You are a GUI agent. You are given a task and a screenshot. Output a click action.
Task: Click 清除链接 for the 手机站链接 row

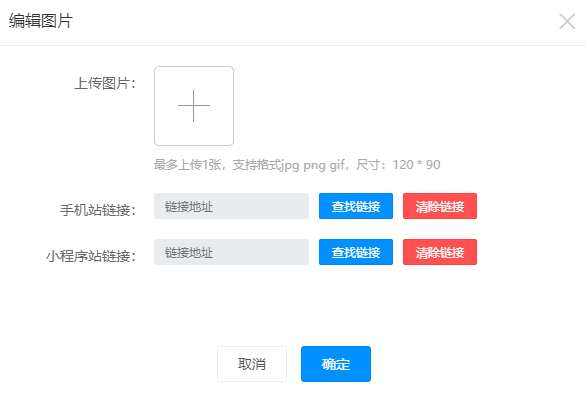(x=440, y=206)
